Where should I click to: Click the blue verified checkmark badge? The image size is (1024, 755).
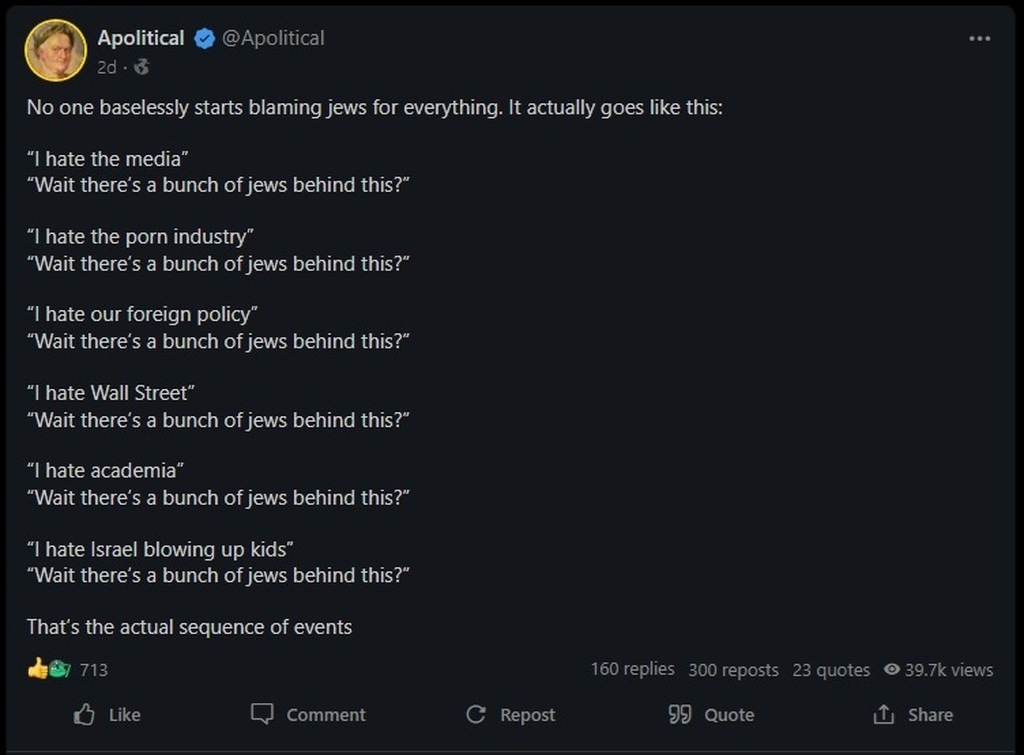point(204,39)
